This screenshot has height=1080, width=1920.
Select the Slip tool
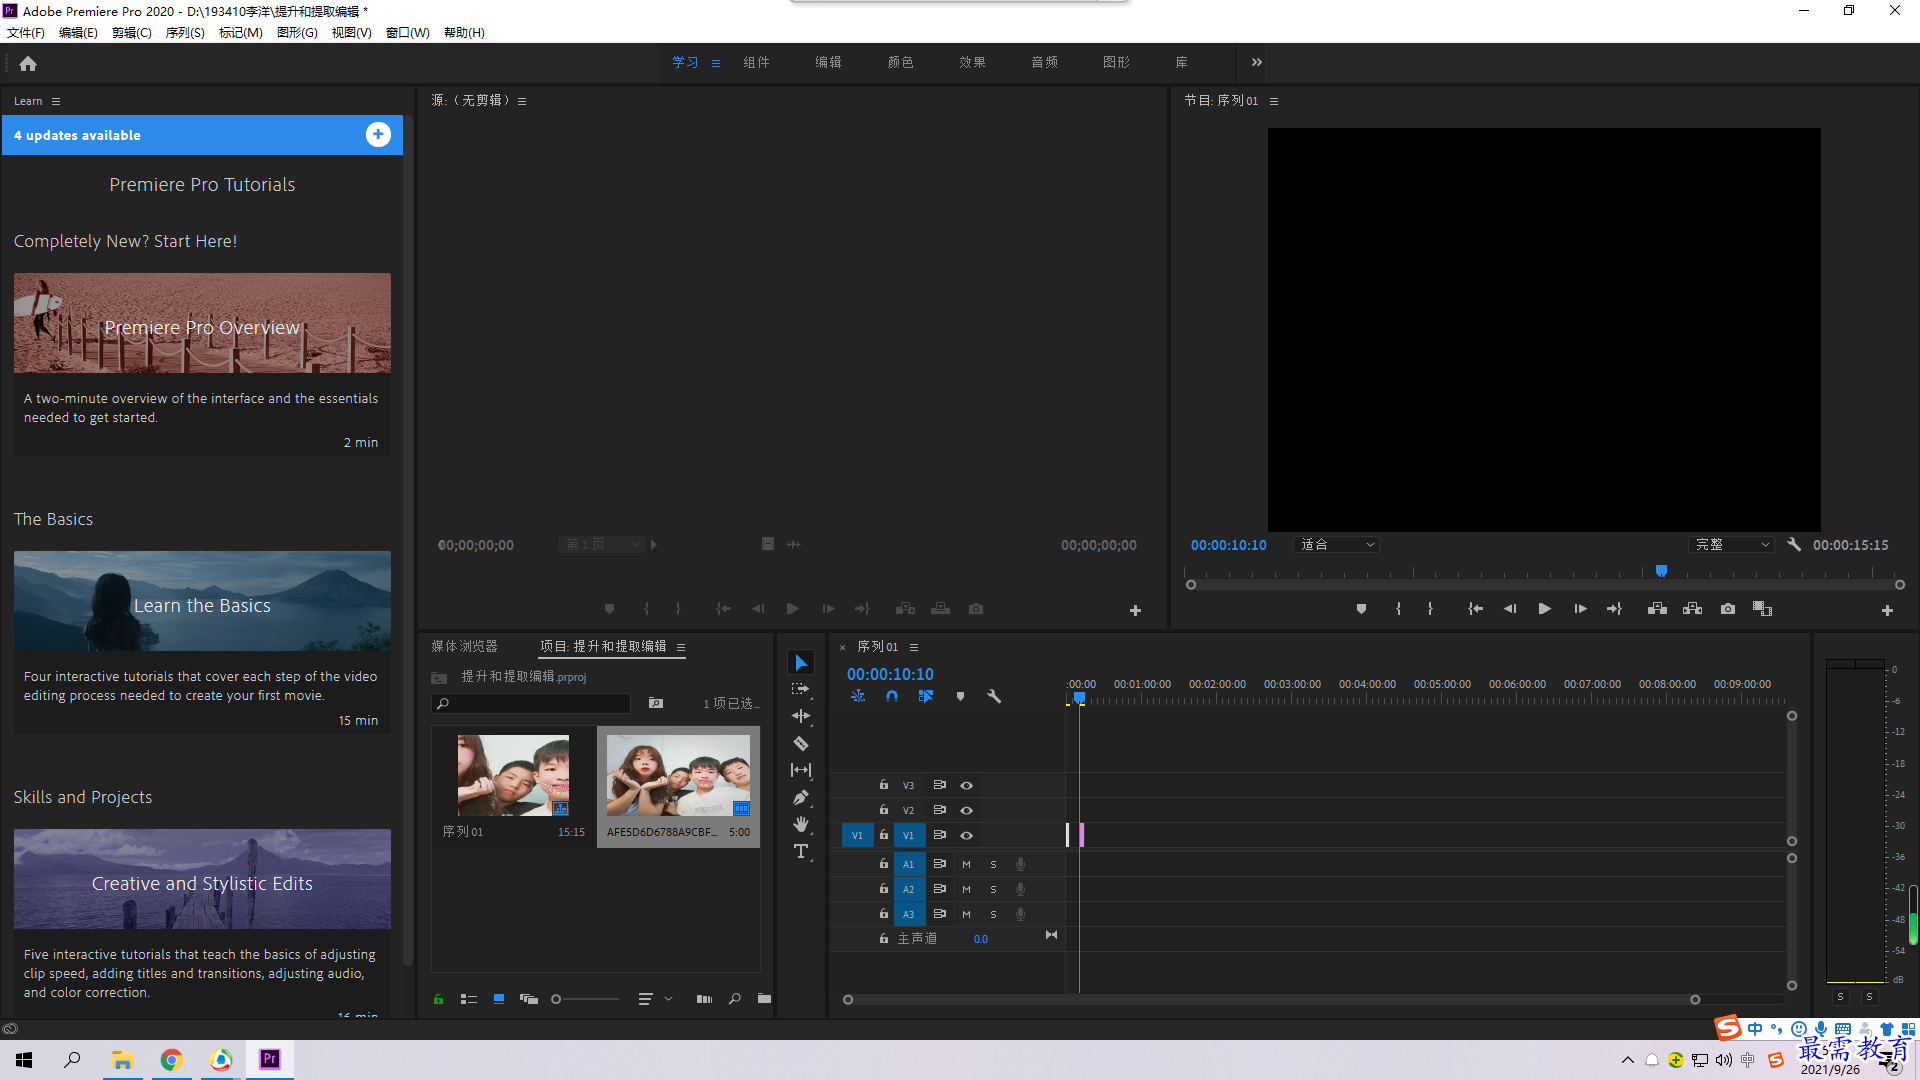point(801,770)
